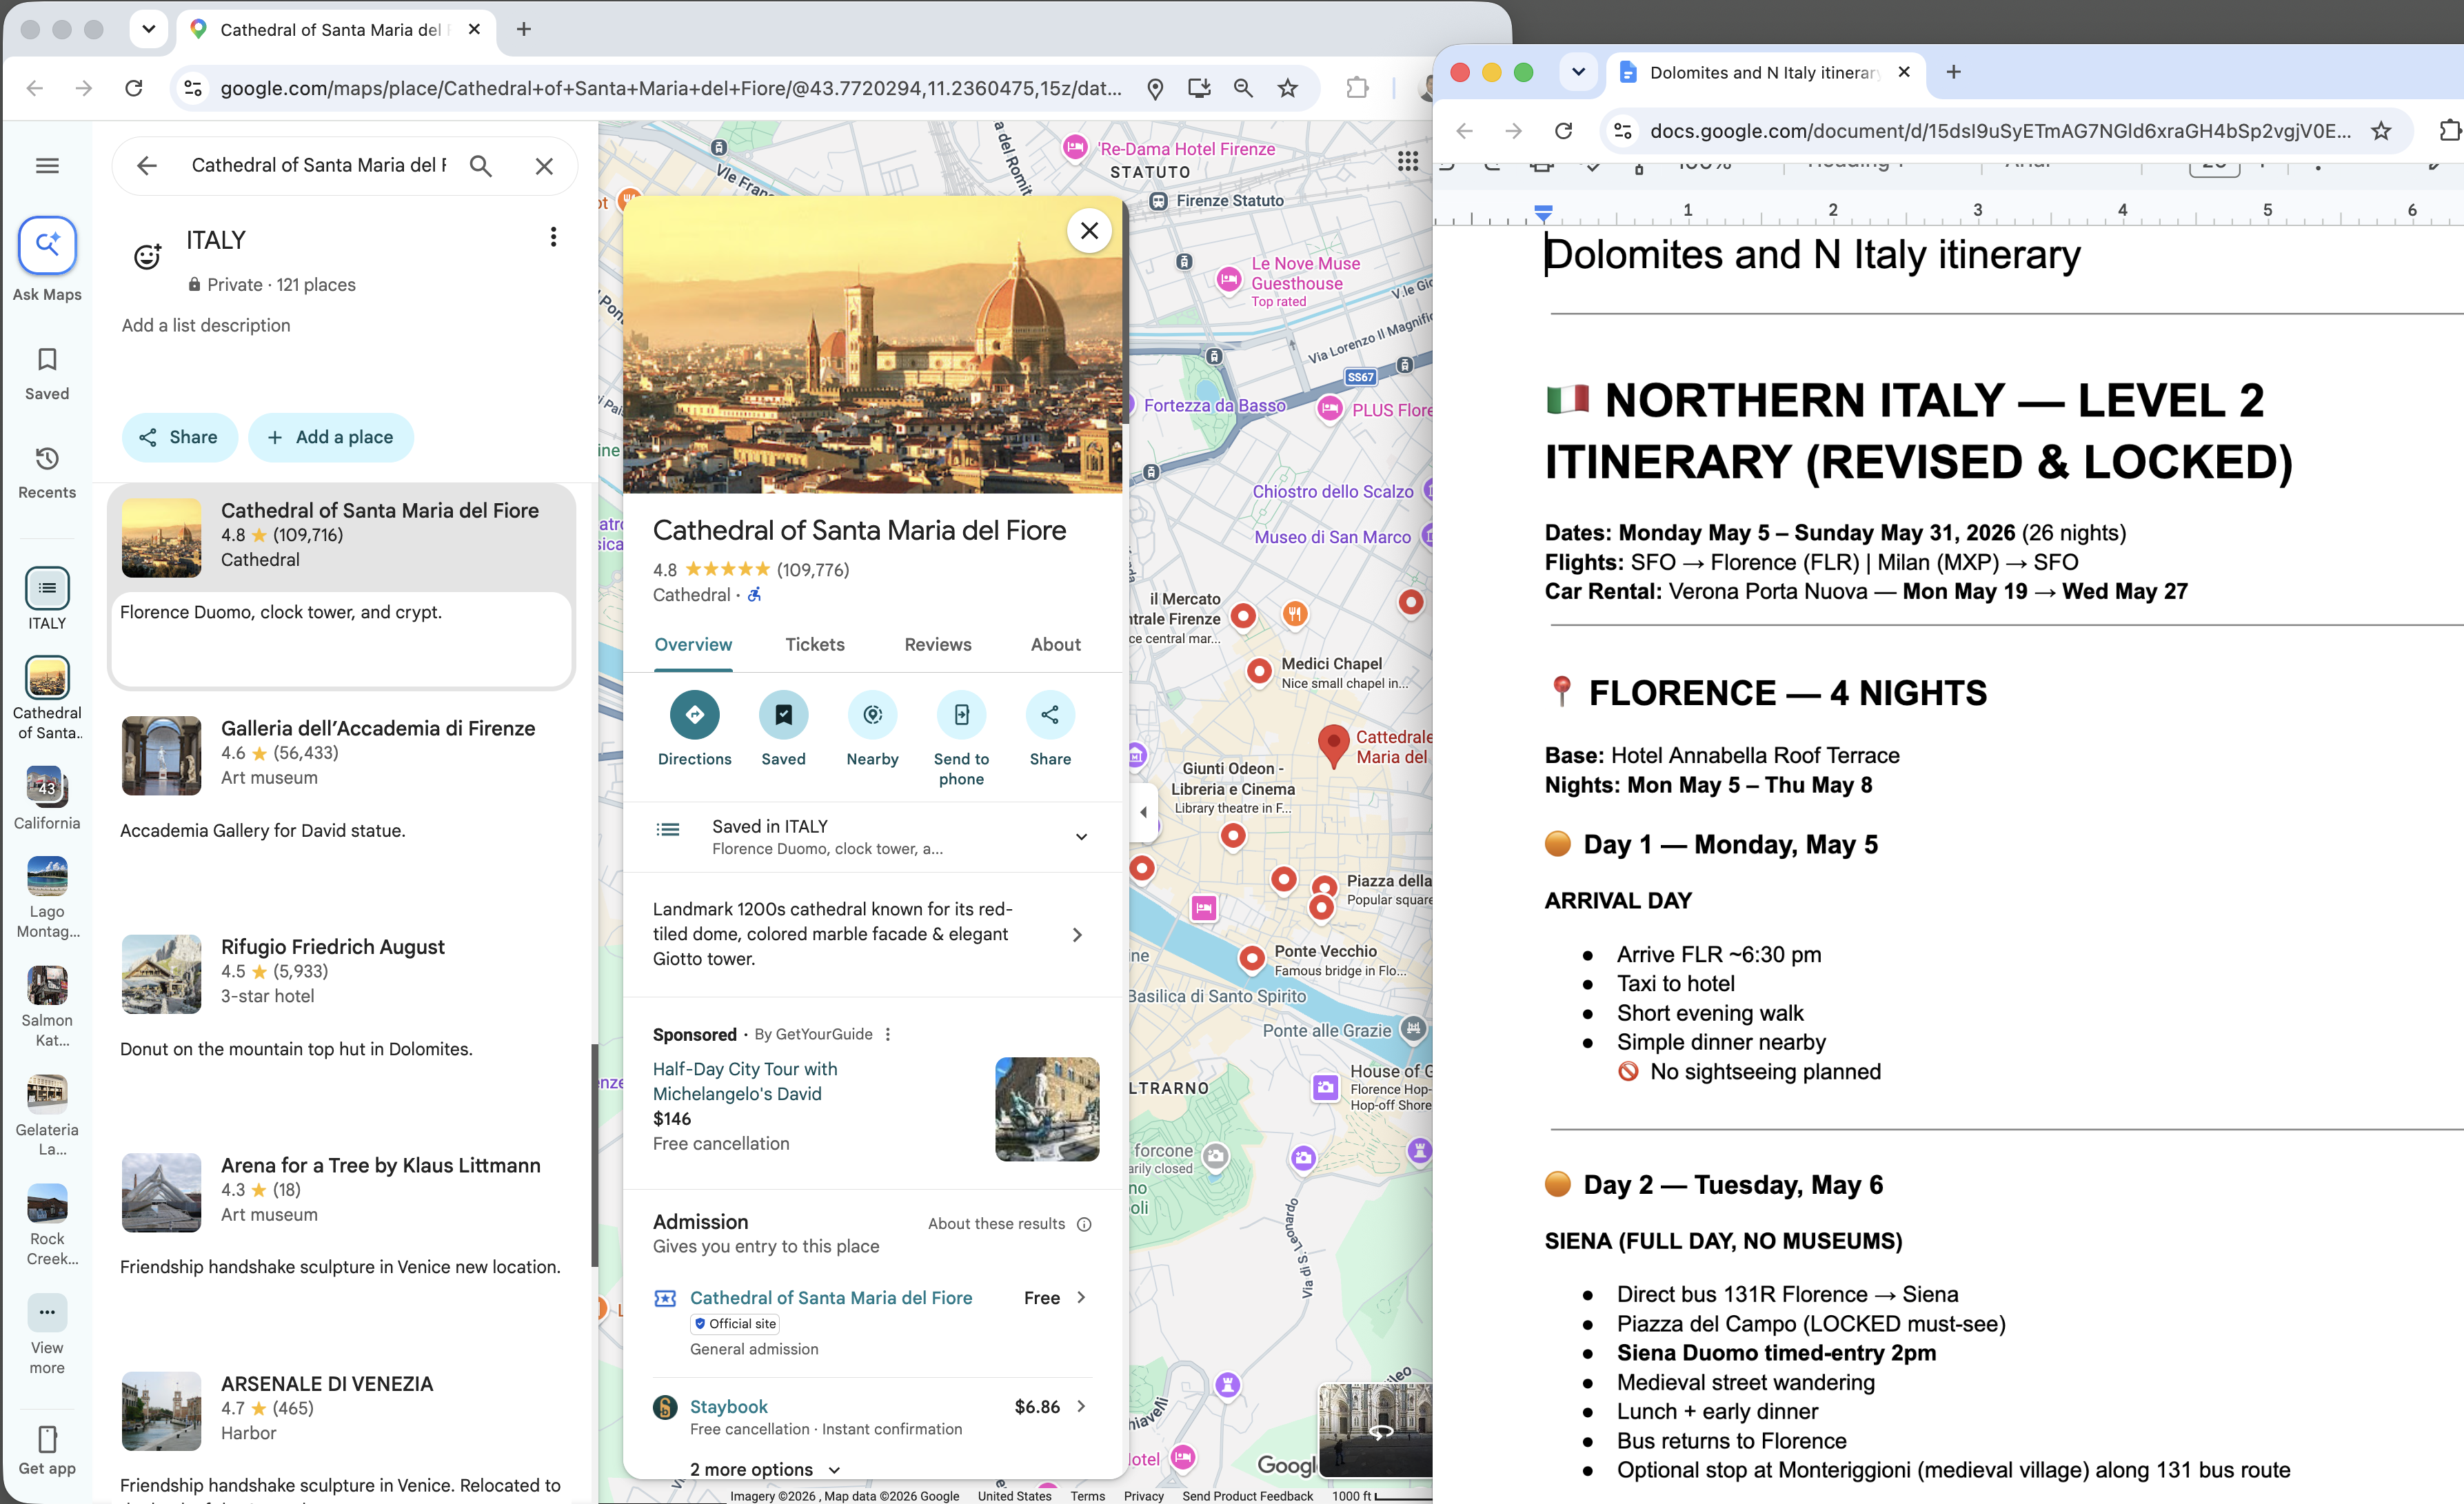Open the Extensions icon in Maps window
Viewport: 2464px width, 1504px height.
point(1357,88)
